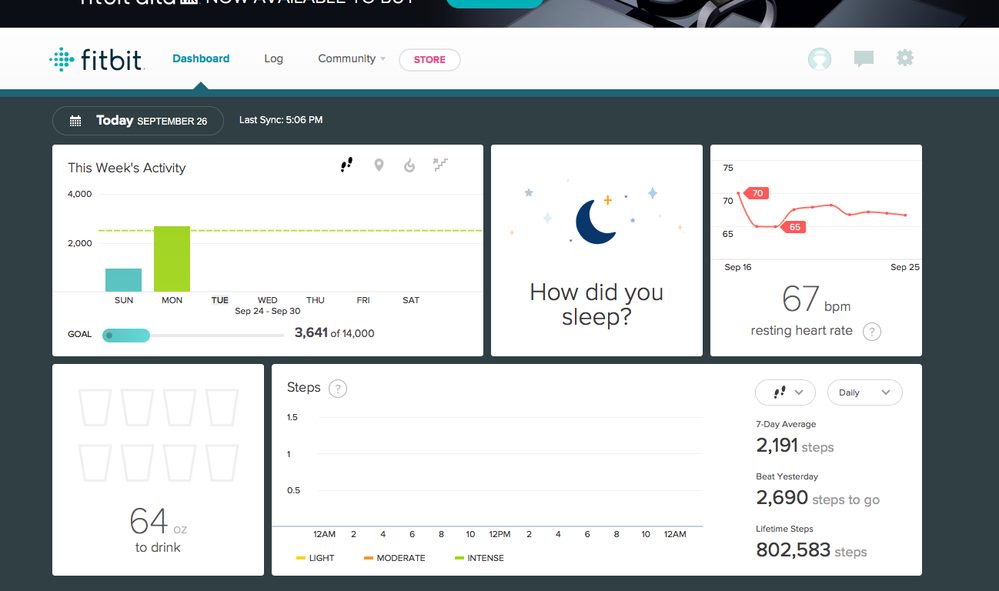Open the profile avatar icon
Viewport: 999px width, 591px height.
click(x=819, y=59)
